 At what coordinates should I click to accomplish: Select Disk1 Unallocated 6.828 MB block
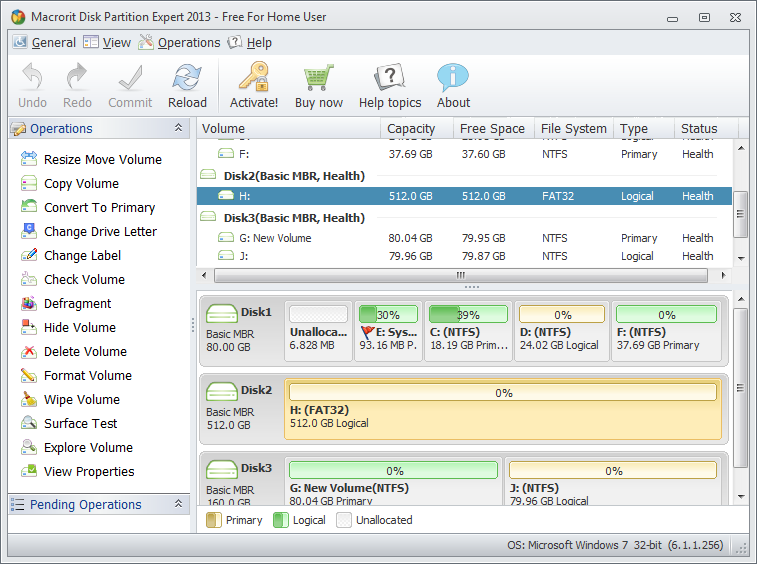[318, 331]
